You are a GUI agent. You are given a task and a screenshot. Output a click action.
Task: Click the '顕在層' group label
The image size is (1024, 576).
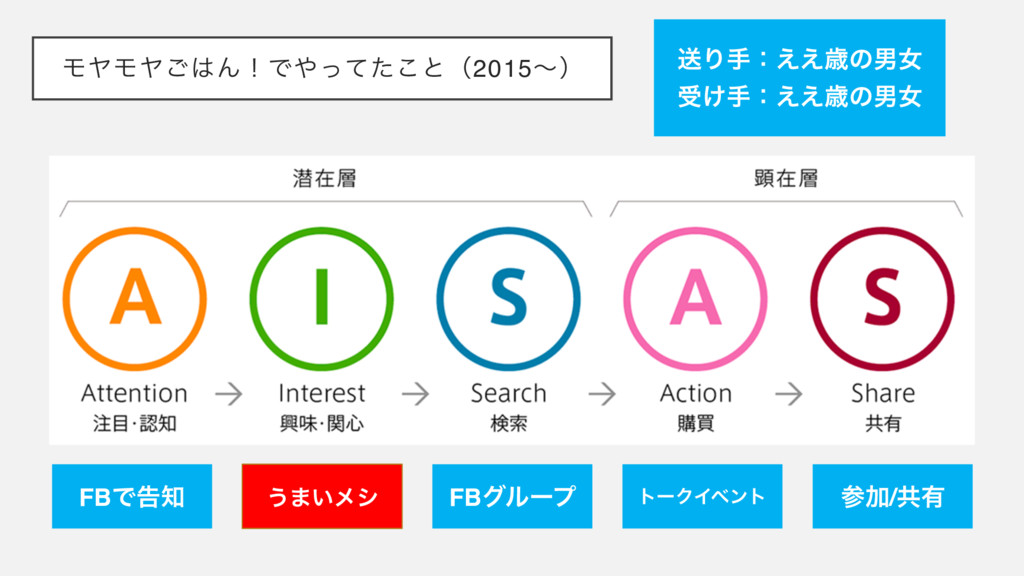786,179
